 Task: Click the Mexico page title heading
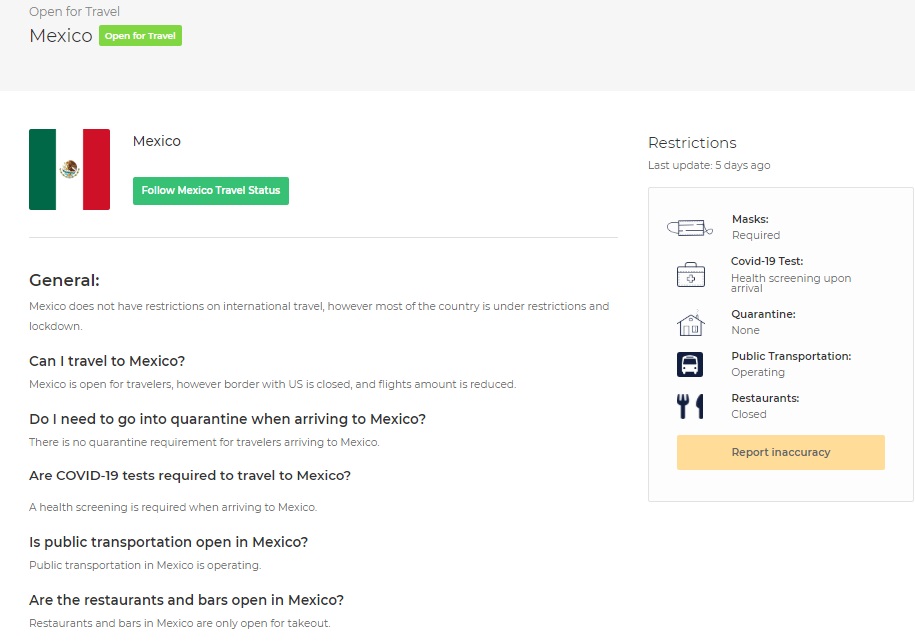(61, 36)
